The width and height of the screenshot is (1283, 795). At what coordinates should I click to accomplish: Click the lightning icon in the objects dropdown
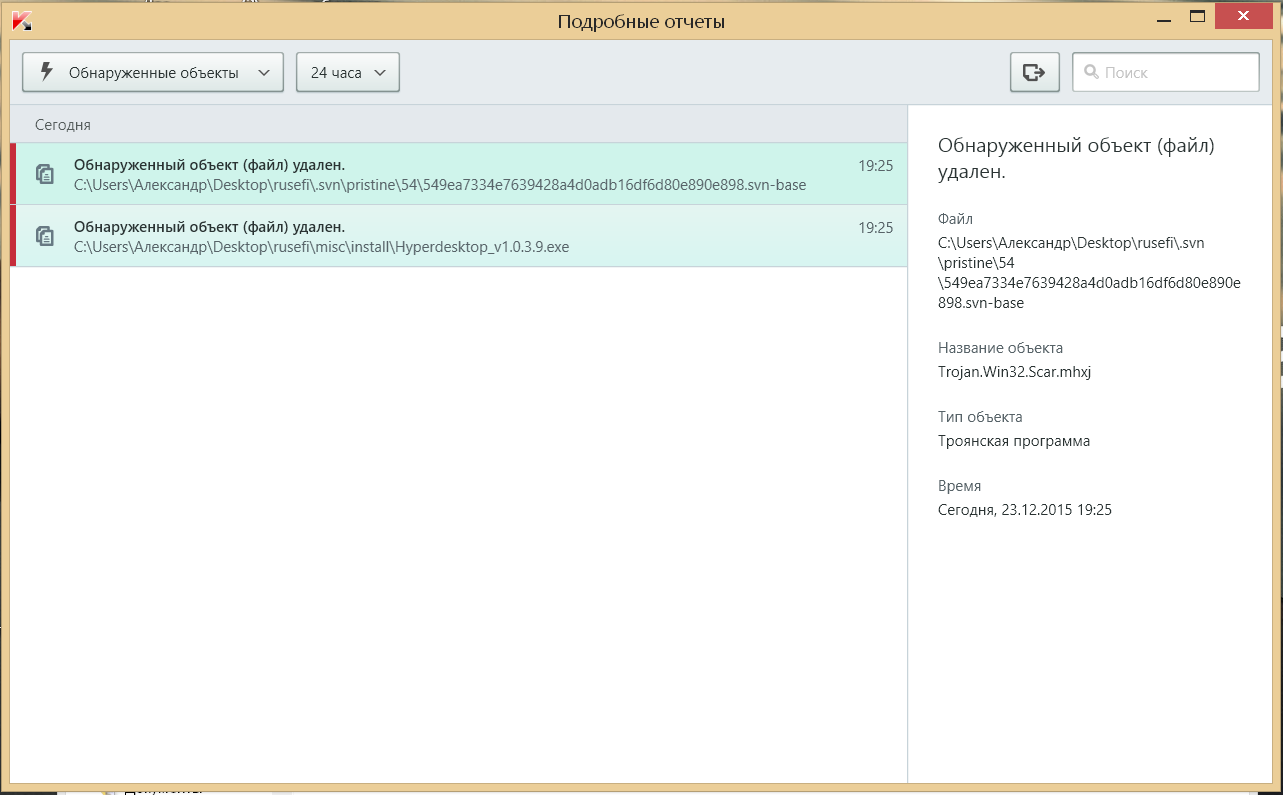45,72
